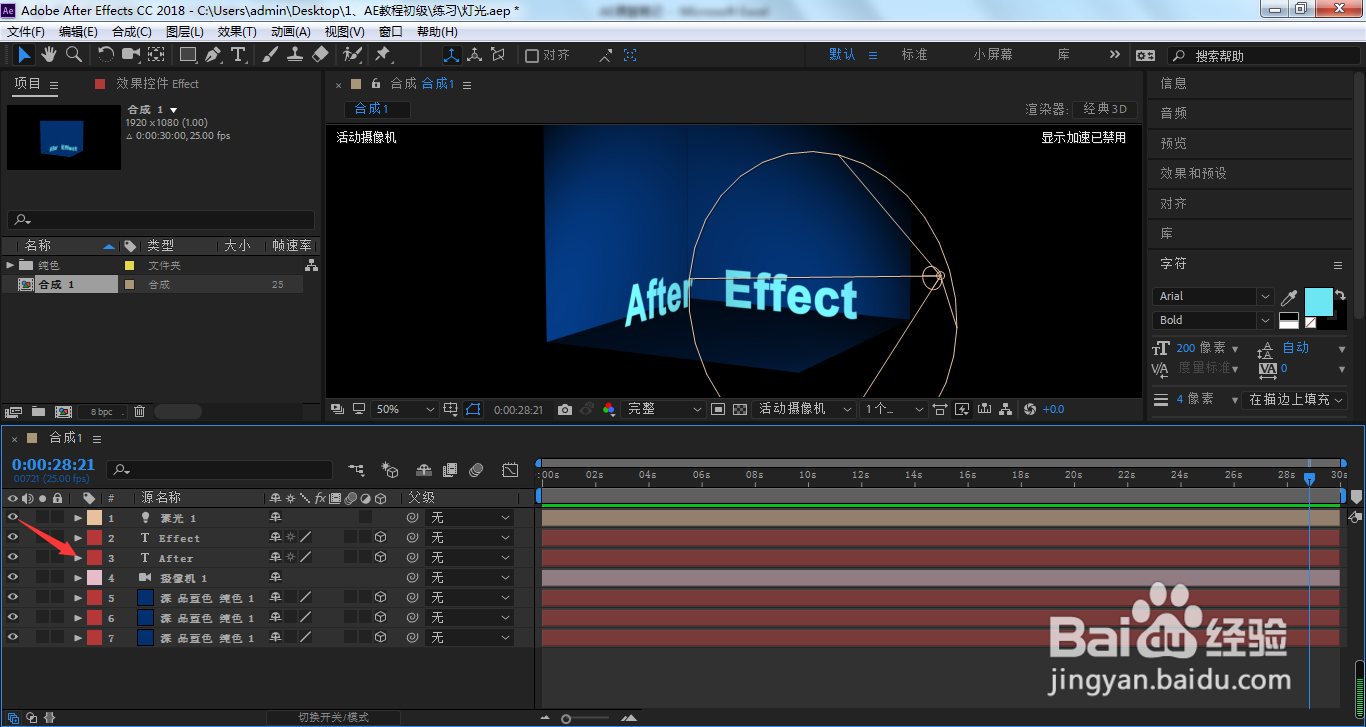
Task: Click 切换开关/模式 at timeline bottom
Action: [x=333, y=717]
